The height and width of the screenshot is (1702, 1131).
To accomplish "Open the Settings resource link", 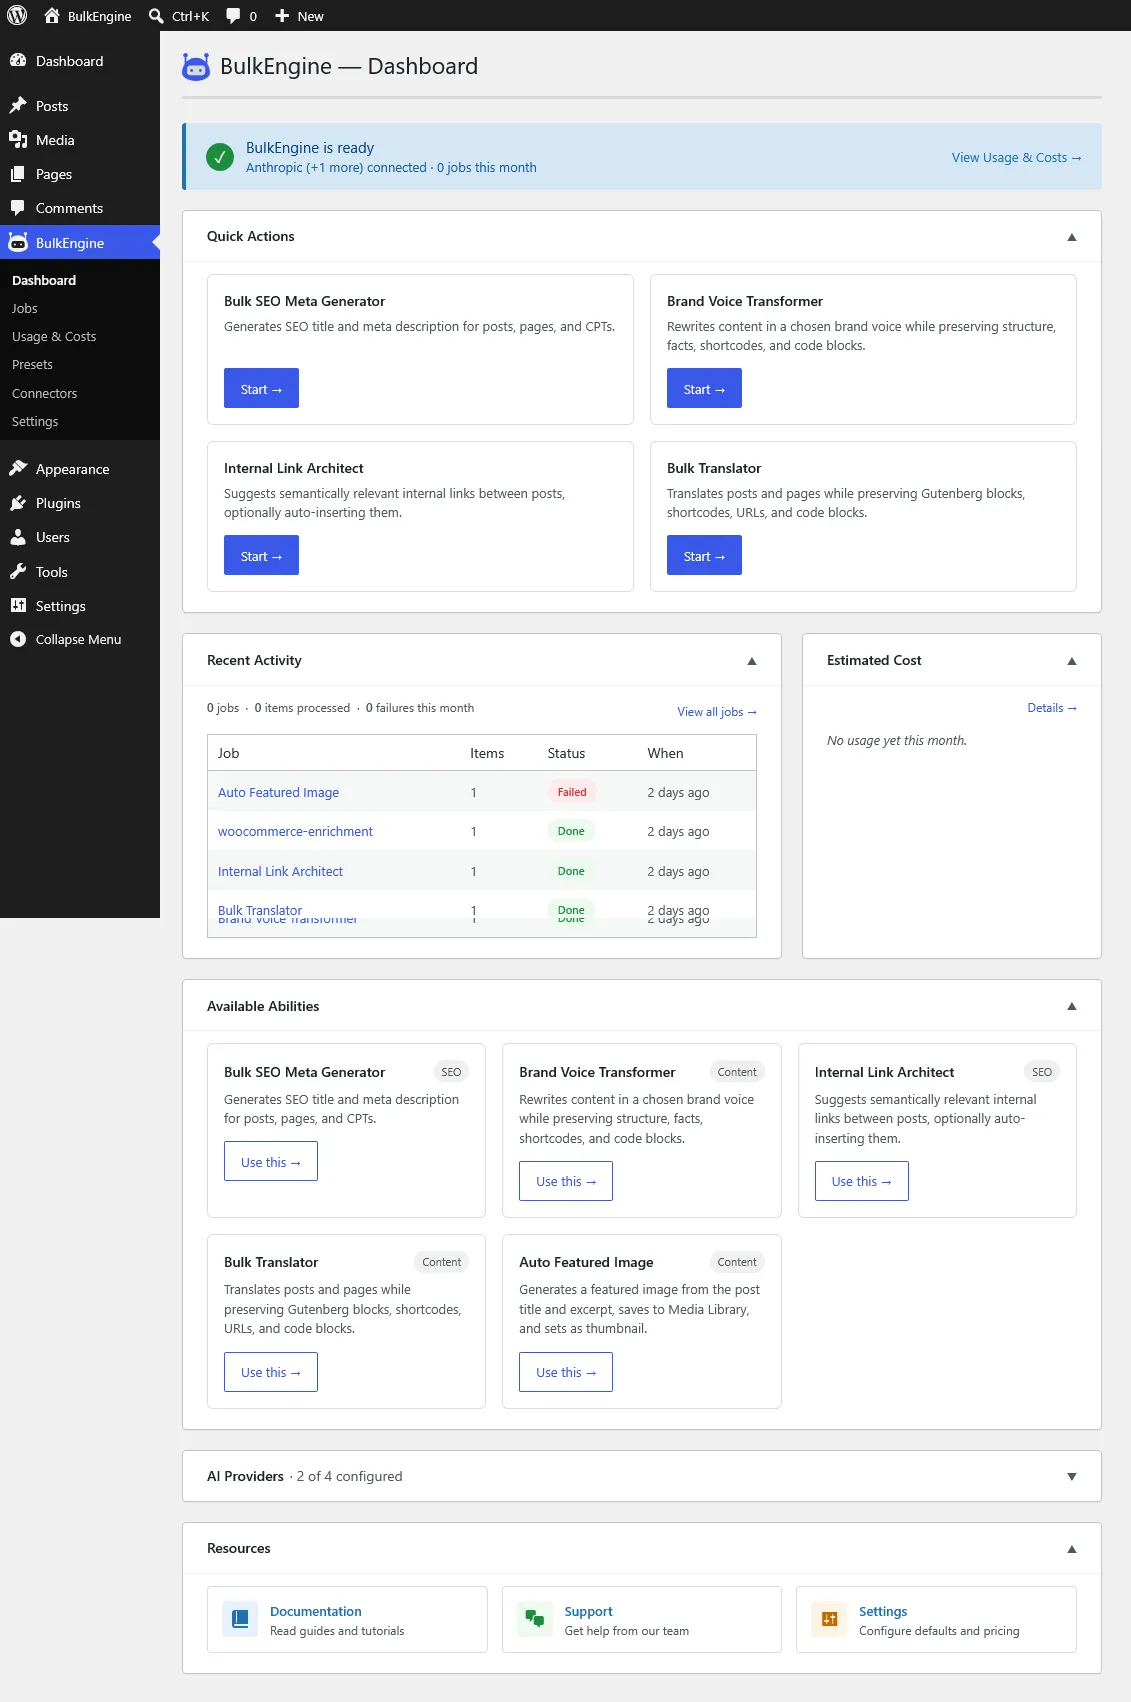I will click(x=883, y=1611).
